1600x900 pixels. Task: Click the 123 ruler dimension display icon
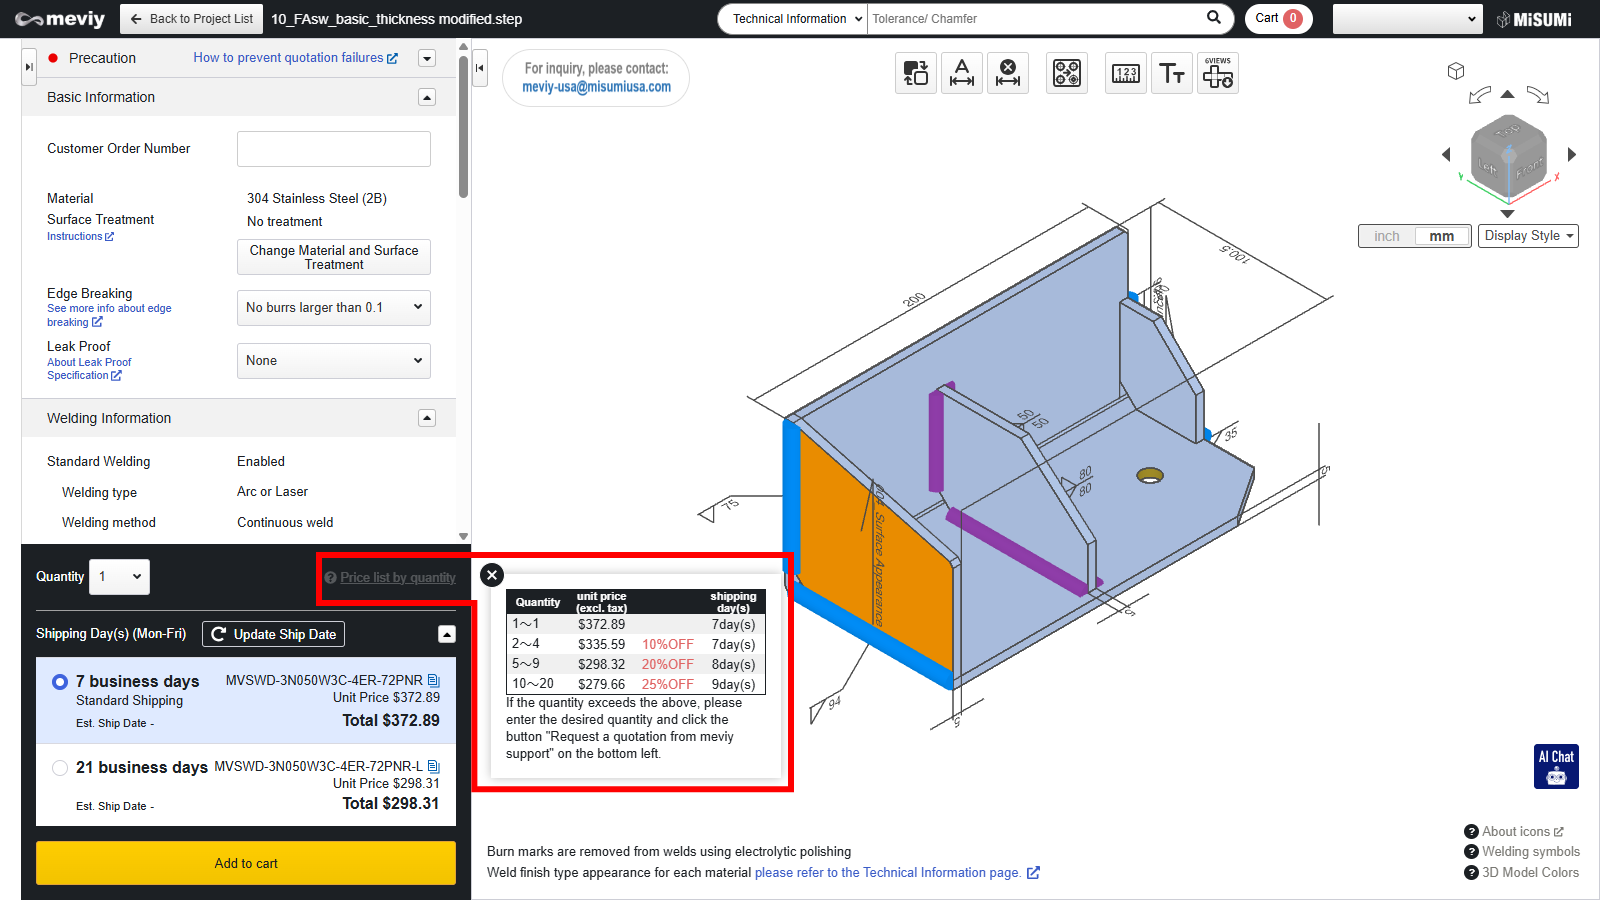[x=1126, y=73]
